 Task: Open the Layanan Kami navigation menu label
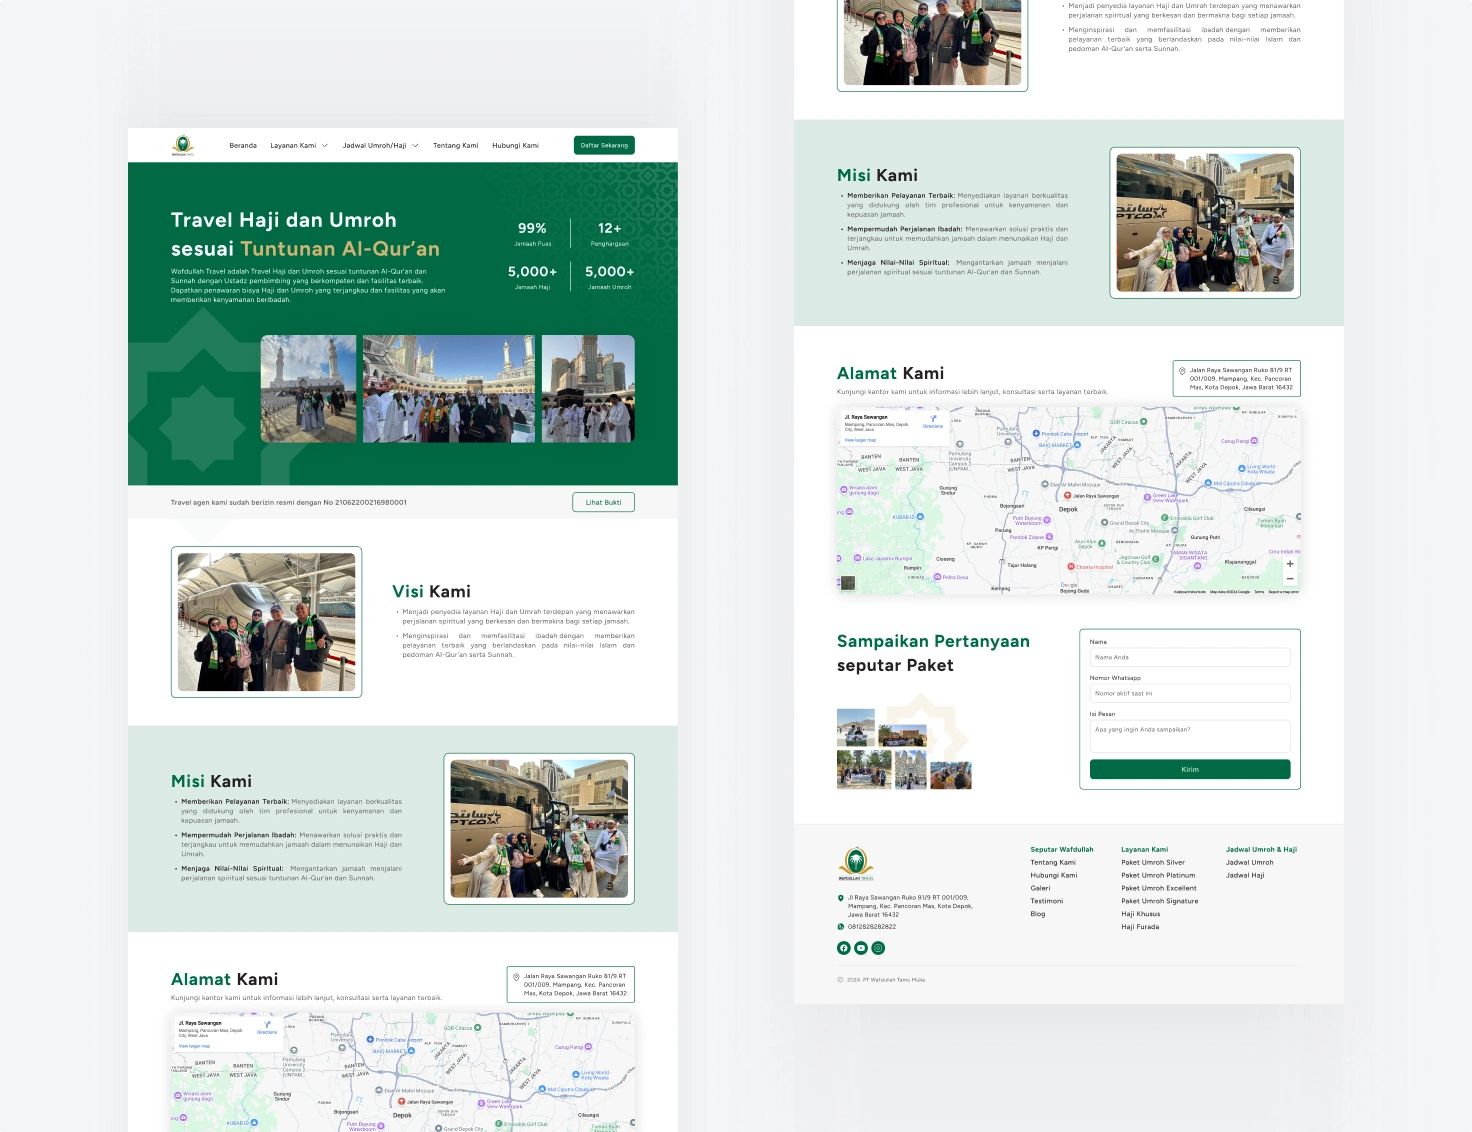(293, 146)
